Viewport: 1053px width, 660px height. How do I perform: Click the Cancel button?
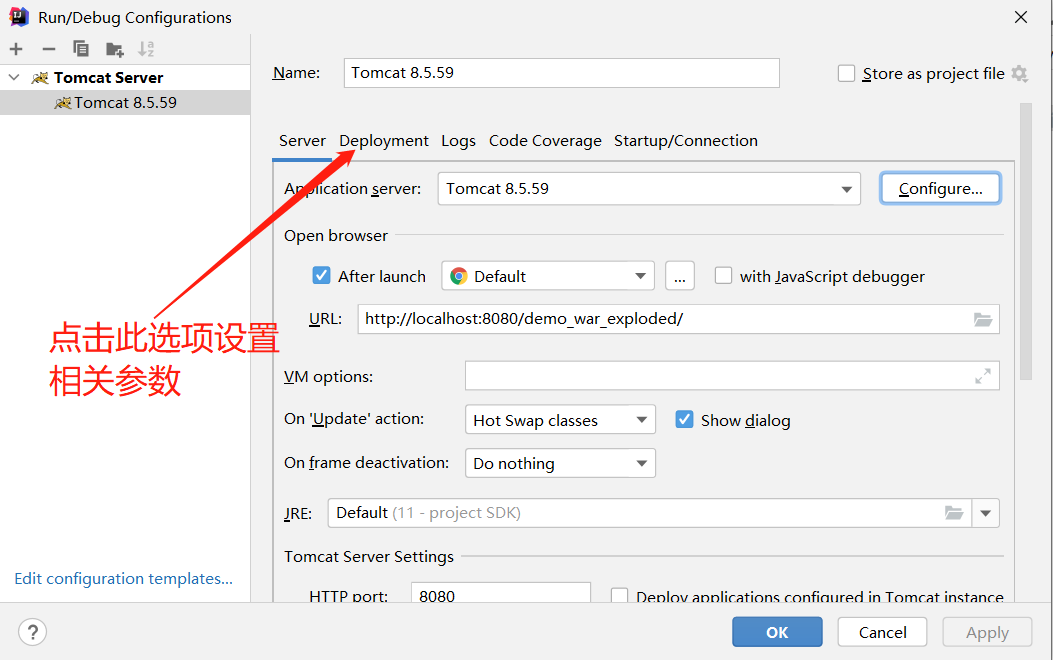[x=882, y=632]
